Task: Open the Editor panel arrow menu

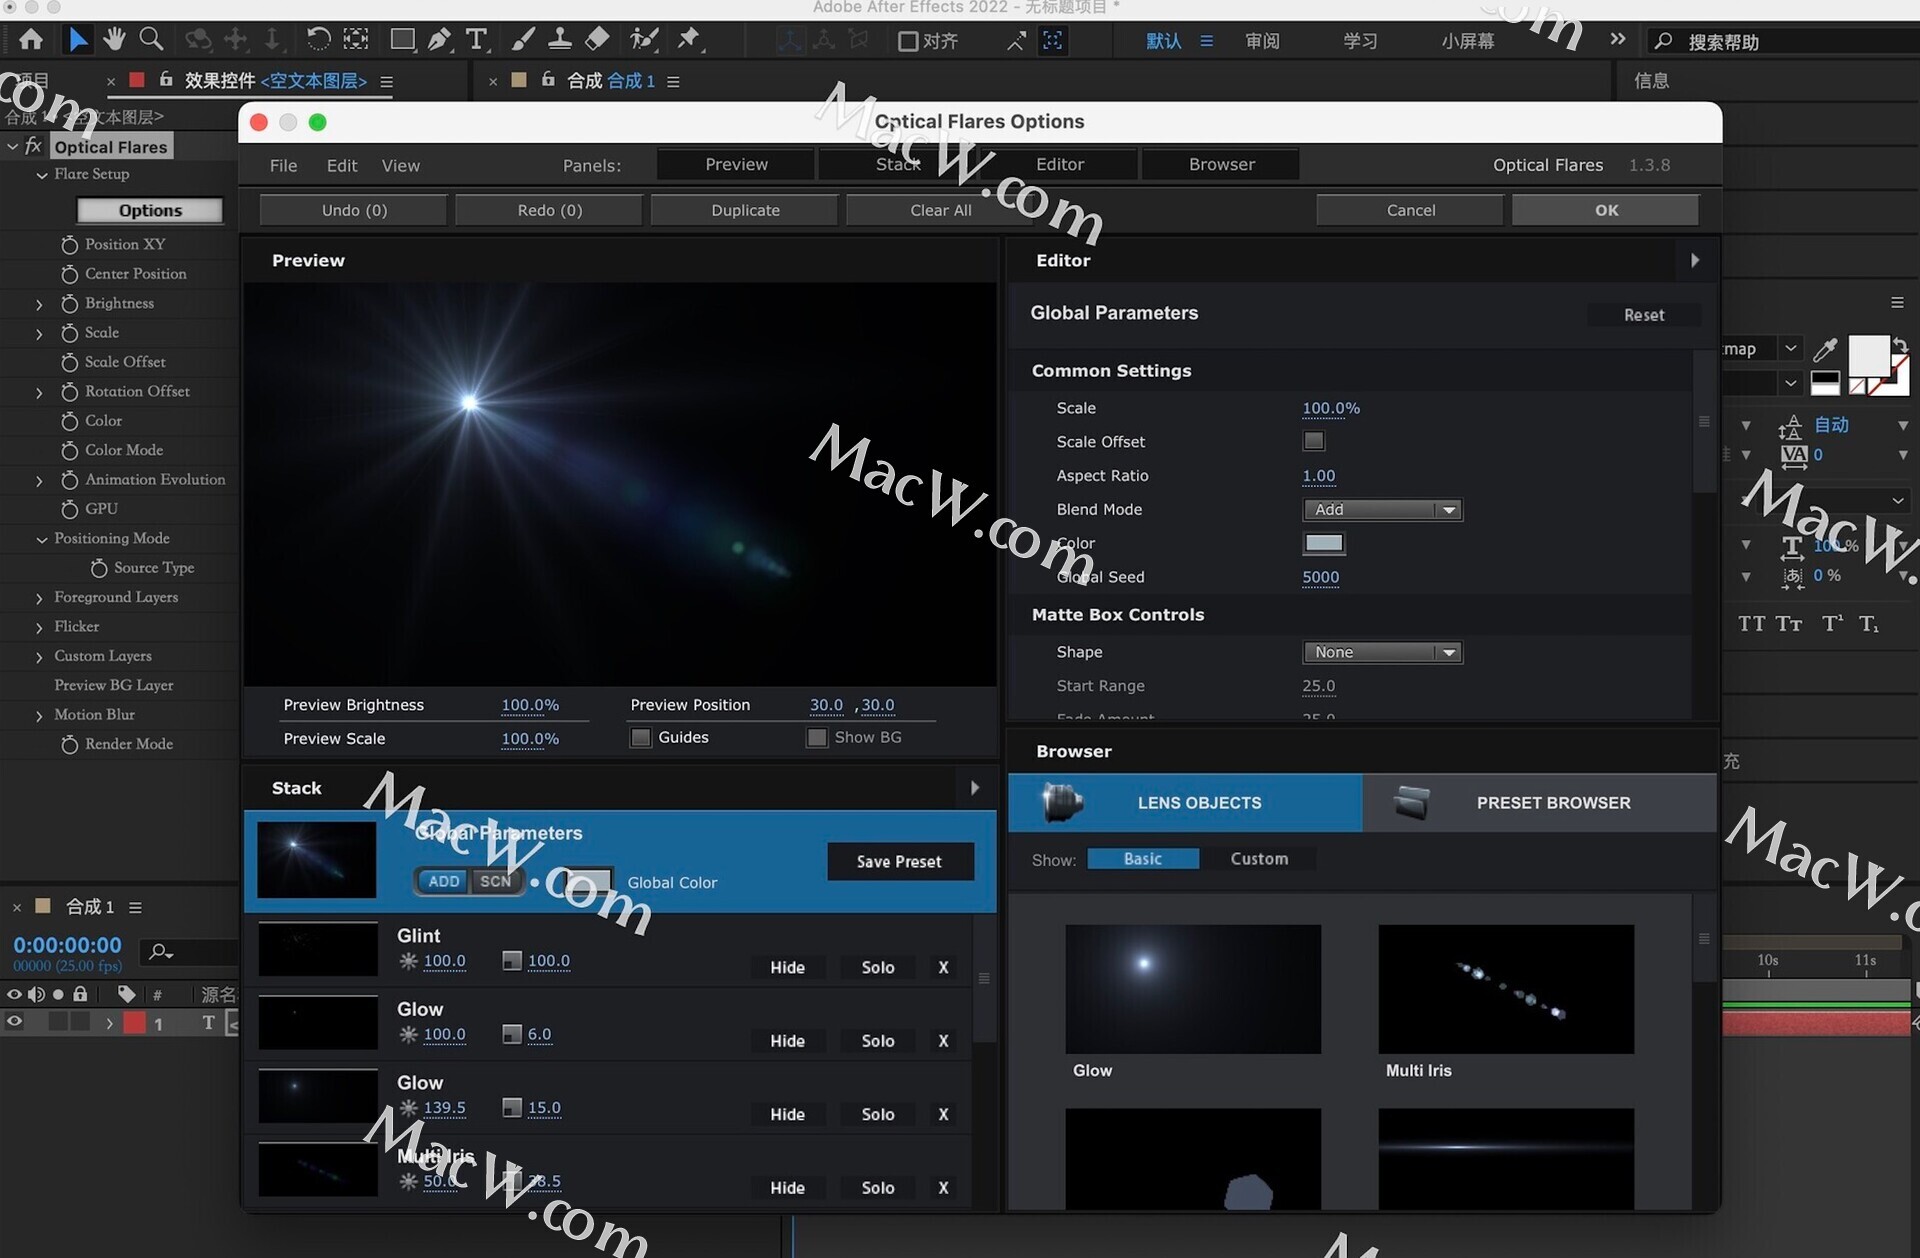Action: (x=1694, y=260)
